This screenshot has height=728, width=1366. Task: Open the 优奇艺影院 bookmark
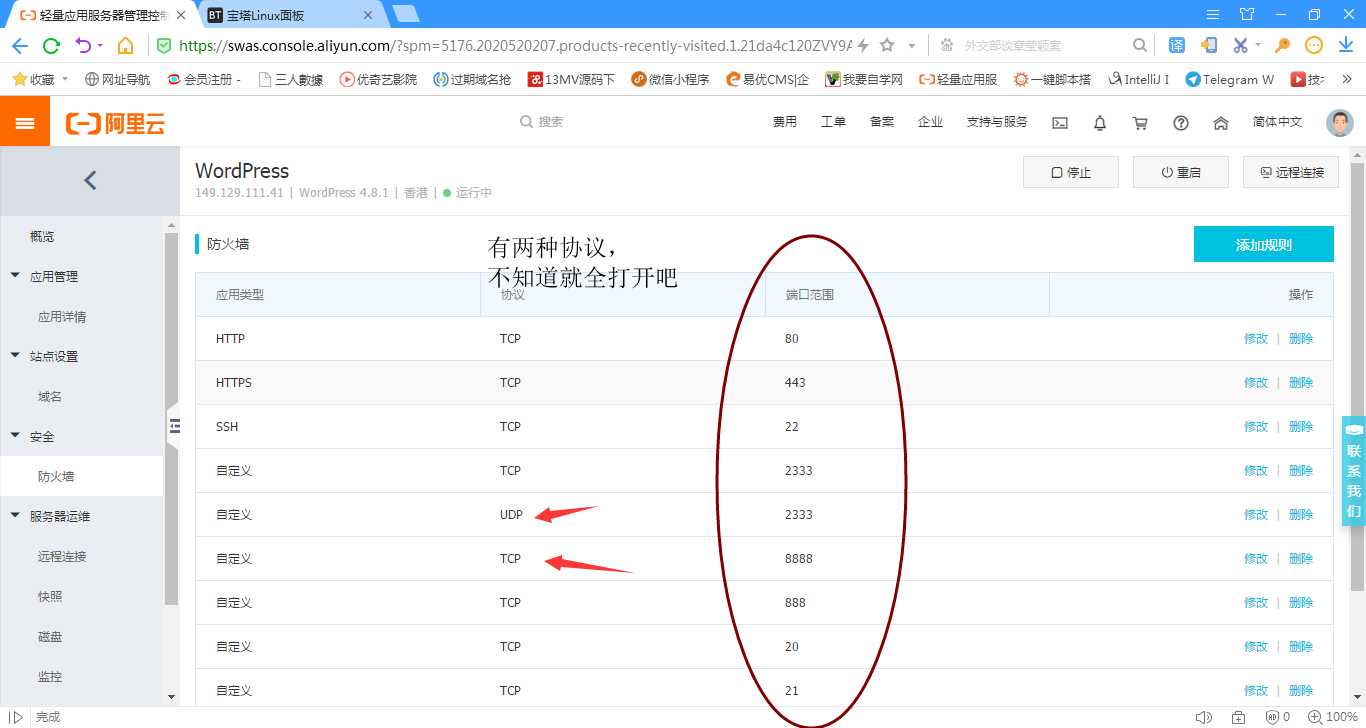378,79
